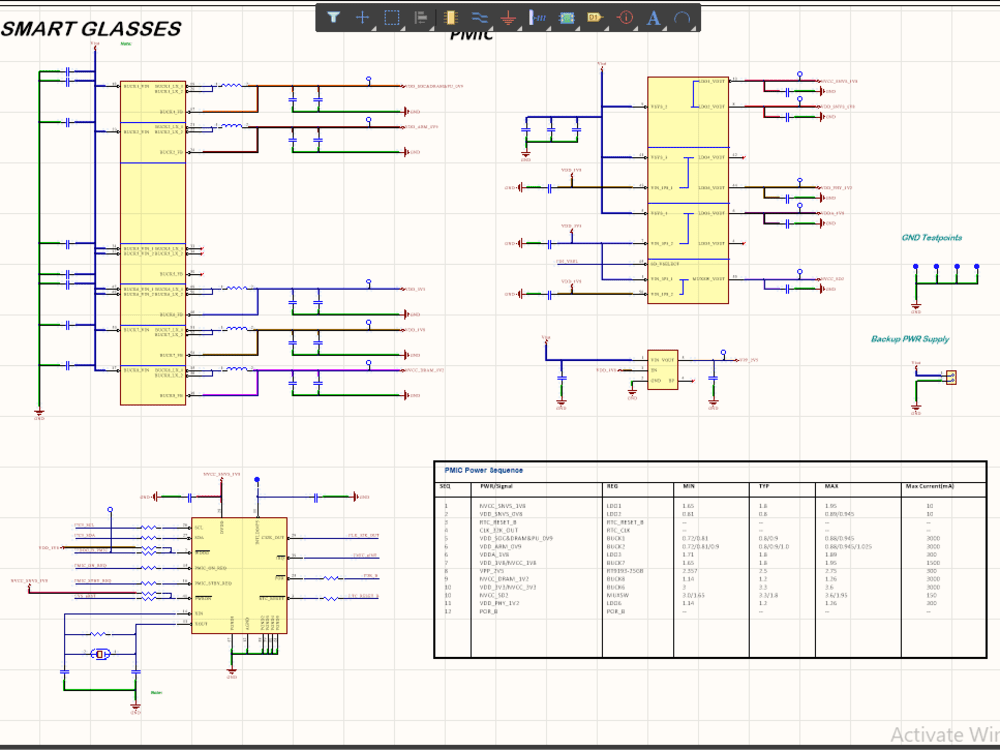Select the Place Arc drawing tool
The image size is (1000, 750).
[681, 17]
